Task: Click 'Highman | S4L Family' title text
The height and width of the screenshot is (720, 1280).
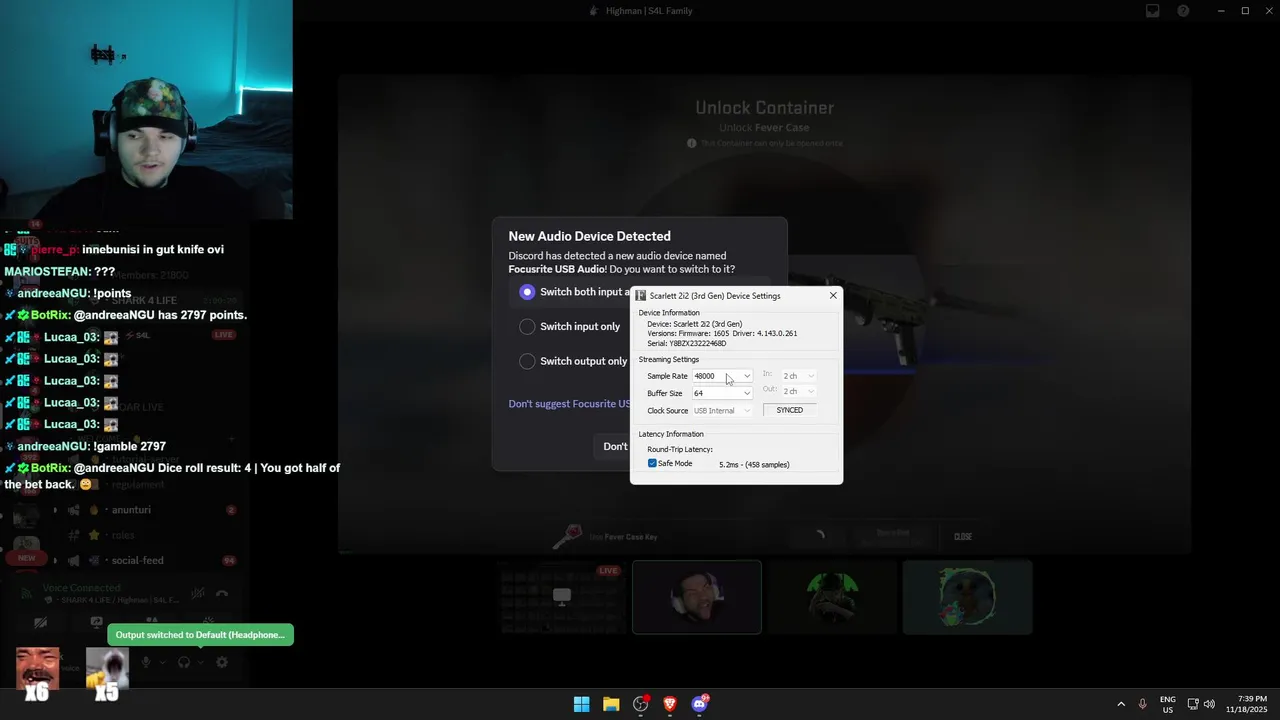Action: pyautogui.click(x=649, y=11)
